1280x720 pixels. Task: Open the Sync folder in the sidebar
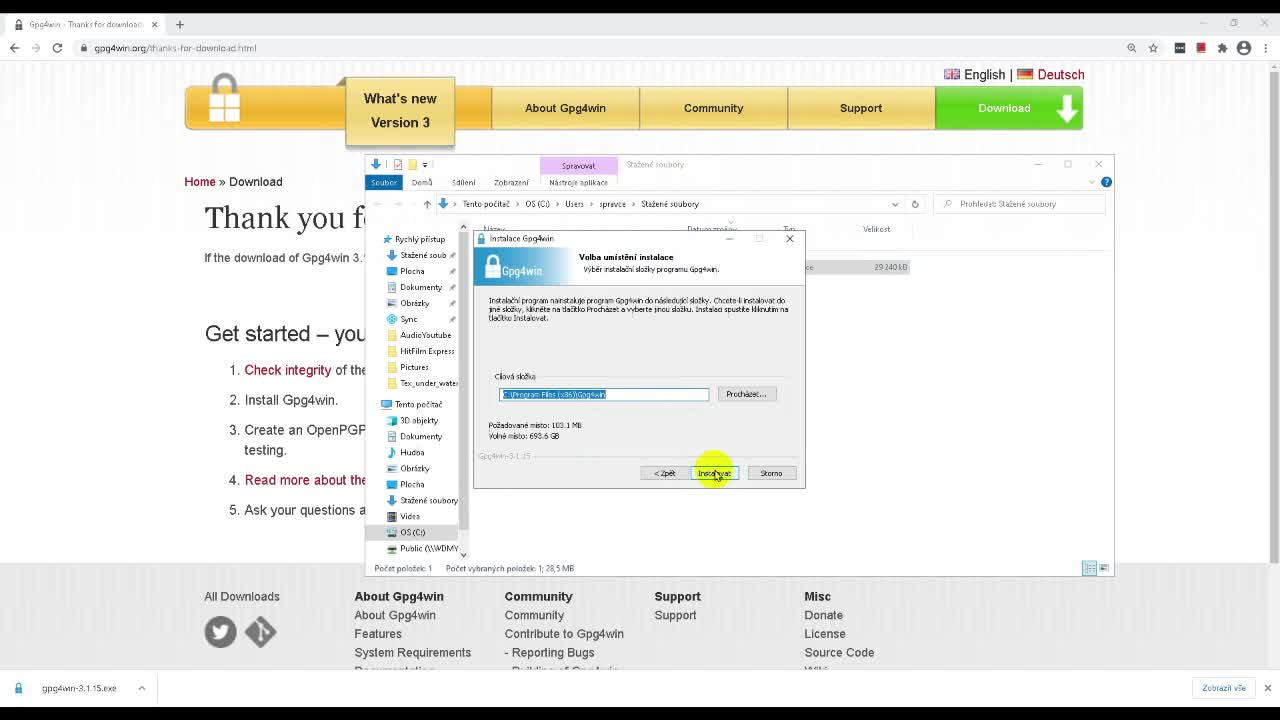coord(409,319)
